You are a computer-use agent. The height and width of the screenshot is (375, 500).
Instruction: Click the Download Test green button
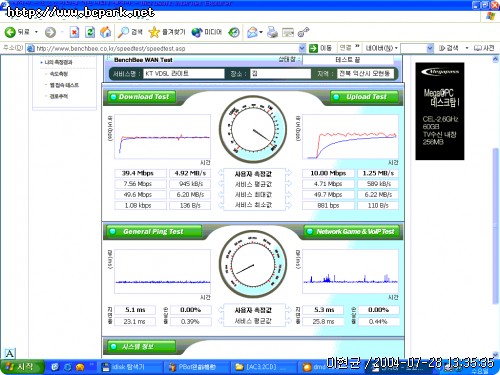(141, 97)
